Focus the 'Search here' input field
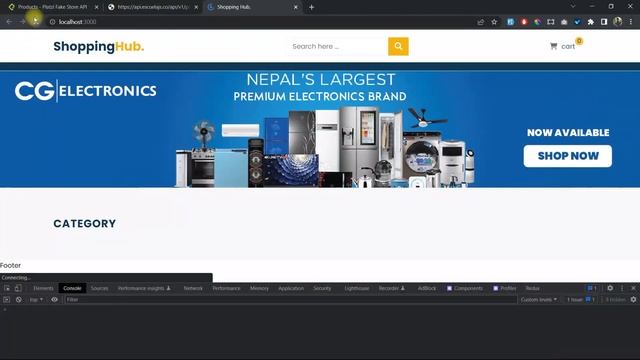Viewport: 640px width, 360px height. pyautogui.click(x=338, y=46)
